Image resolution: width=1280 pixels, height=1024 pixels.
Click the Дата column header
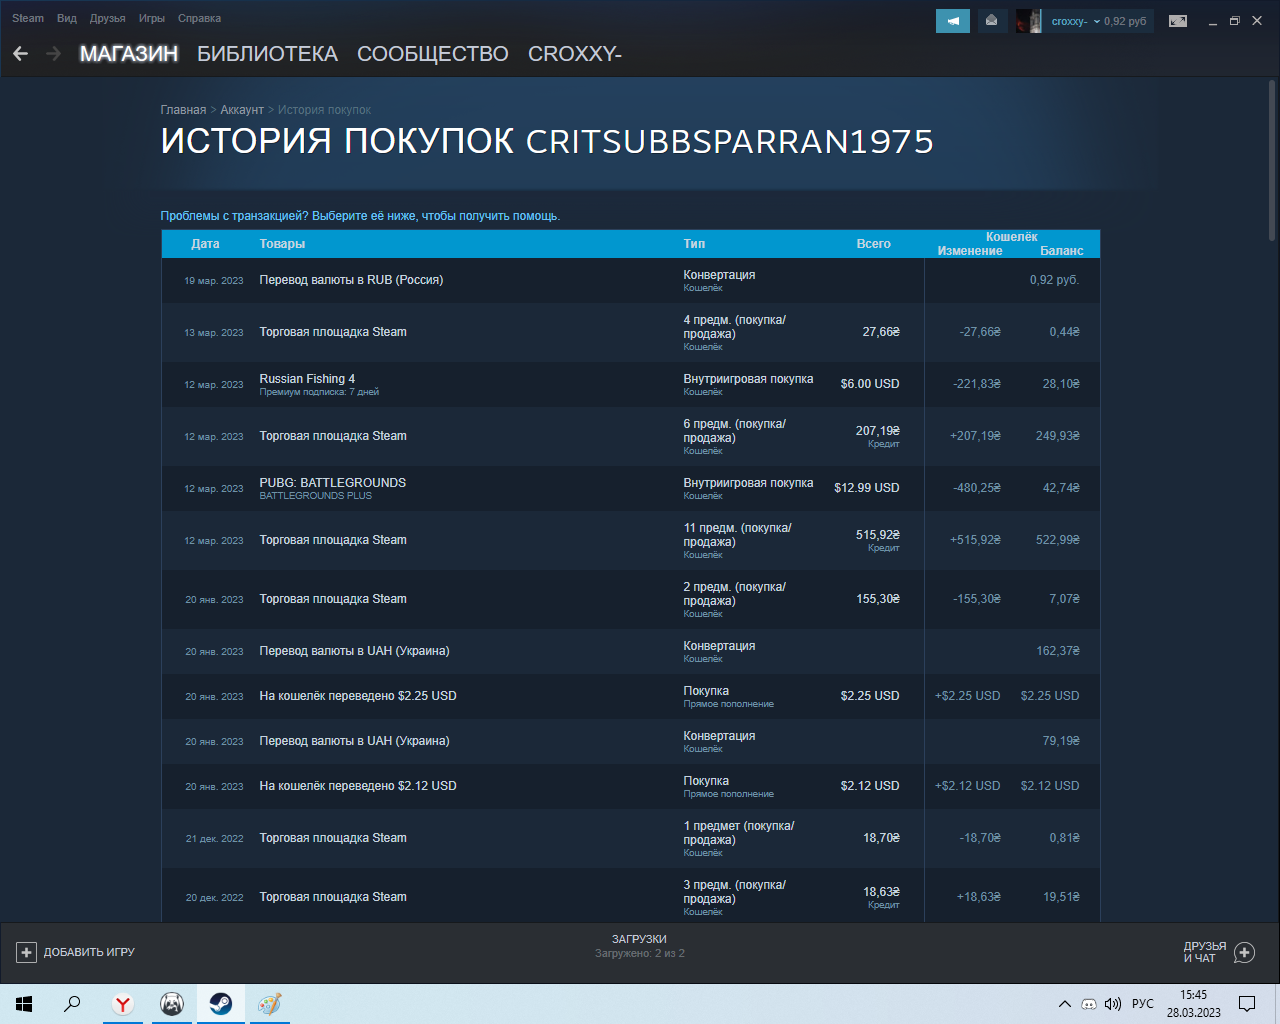coord(205,244)
